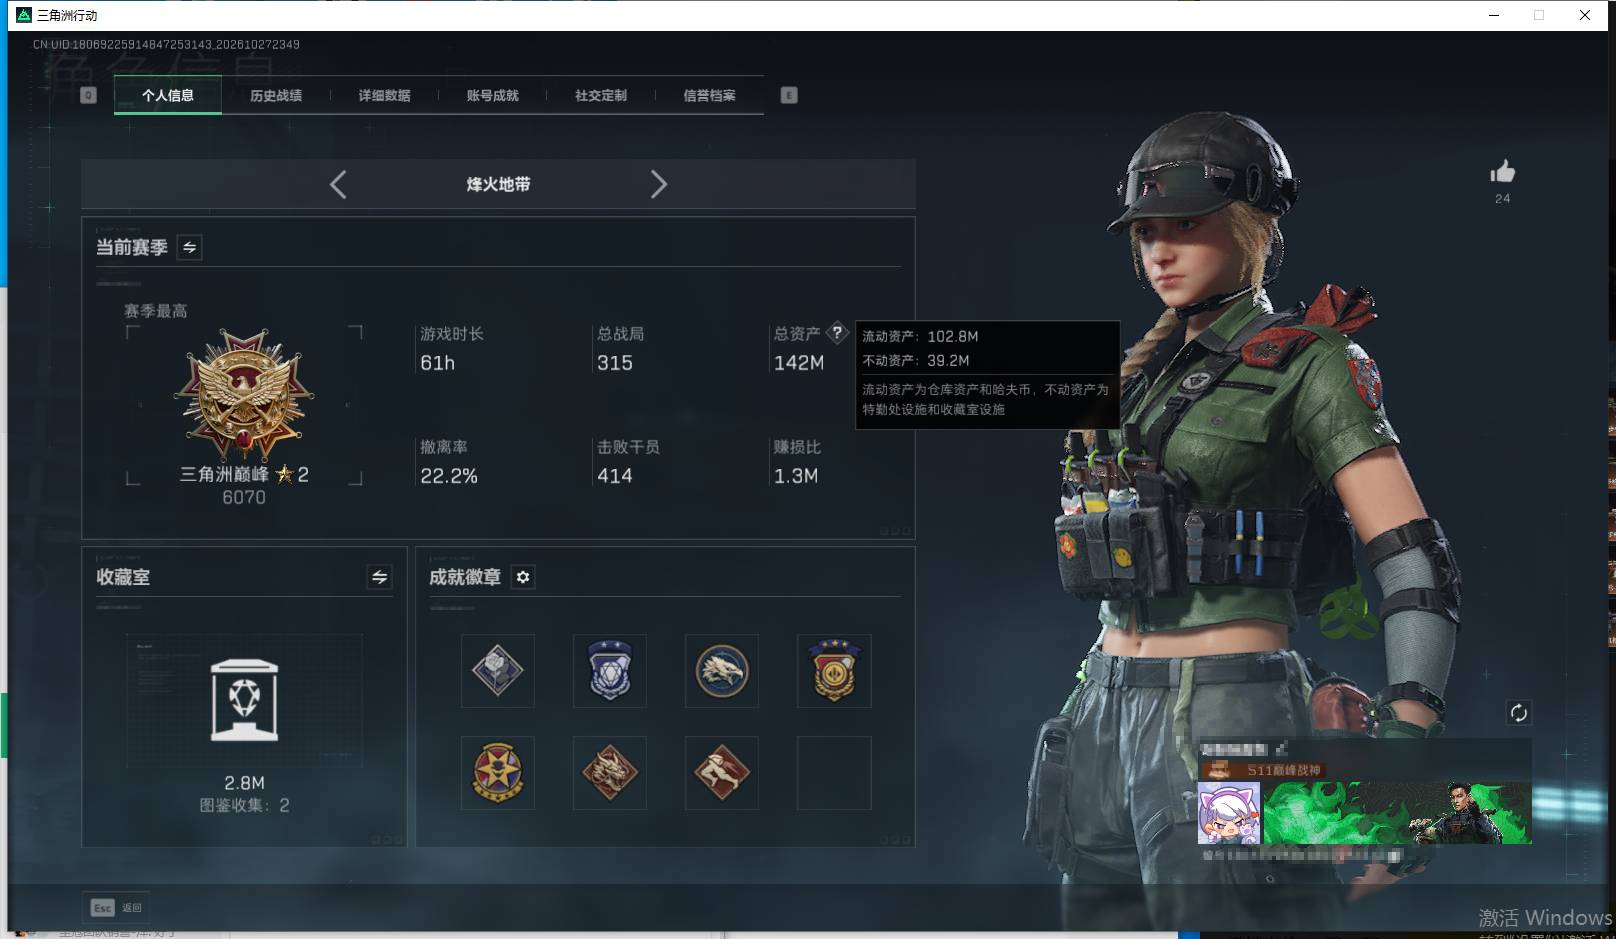Click the Q key previous-tab icon
The height and width of the screenshot is (939, 1616).
pos(88,95)
